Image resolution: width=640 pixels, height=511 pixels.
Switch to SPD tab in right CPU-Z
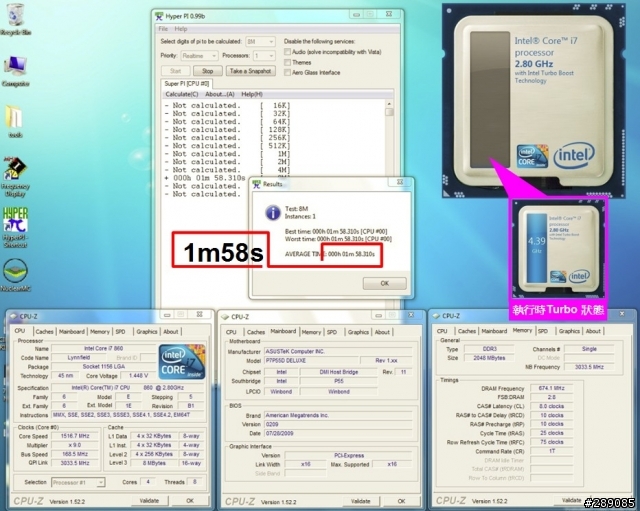(x=543, y=331)
